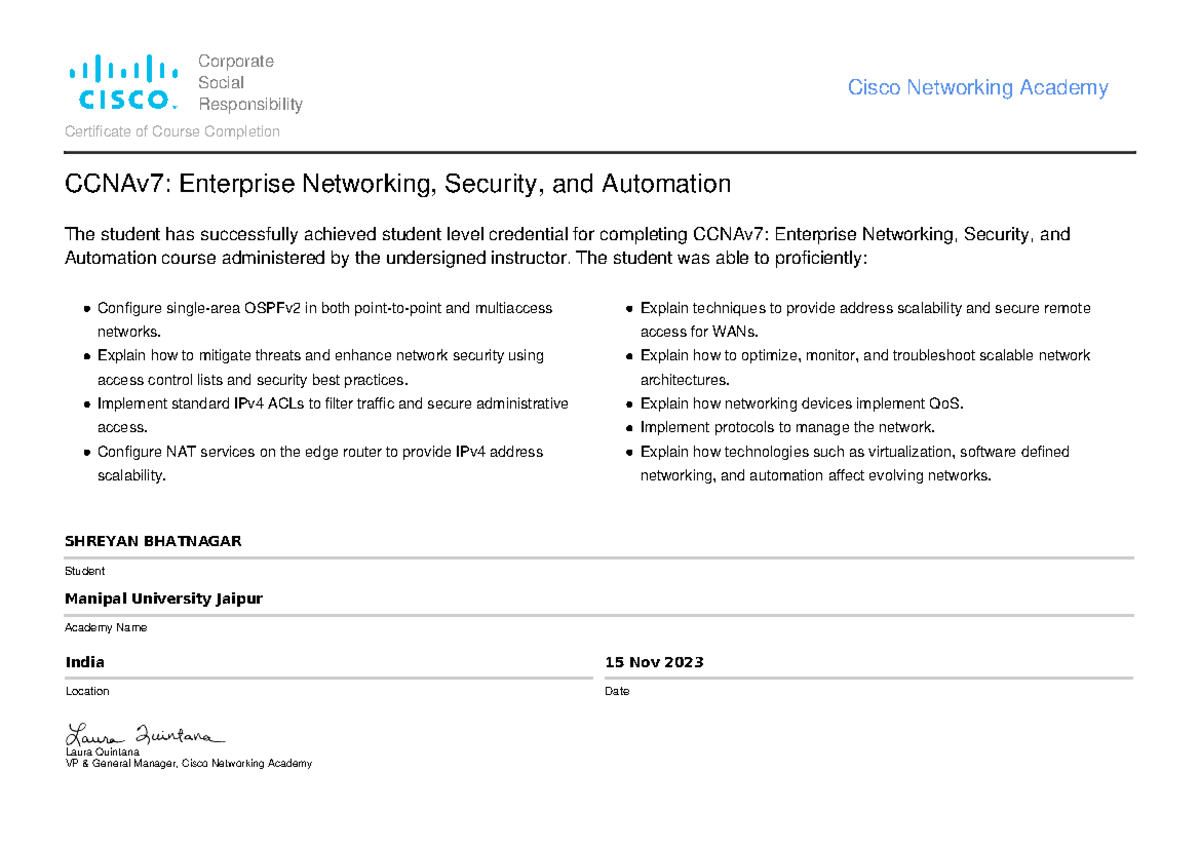Click the Certificate of Course Completion label
Screen dimensions: 1200x849
[172, 132]
